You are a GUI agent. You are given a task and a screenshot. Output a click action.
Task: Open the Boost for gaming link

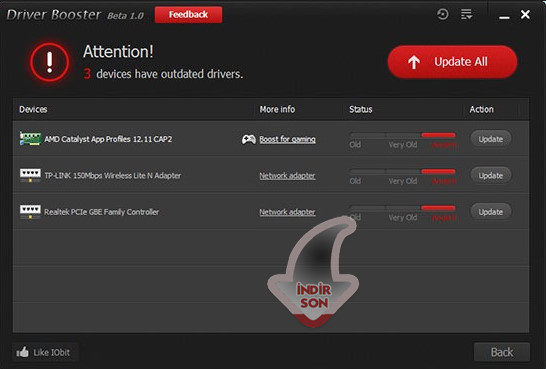pyautogui.click(x=288, y=139)
